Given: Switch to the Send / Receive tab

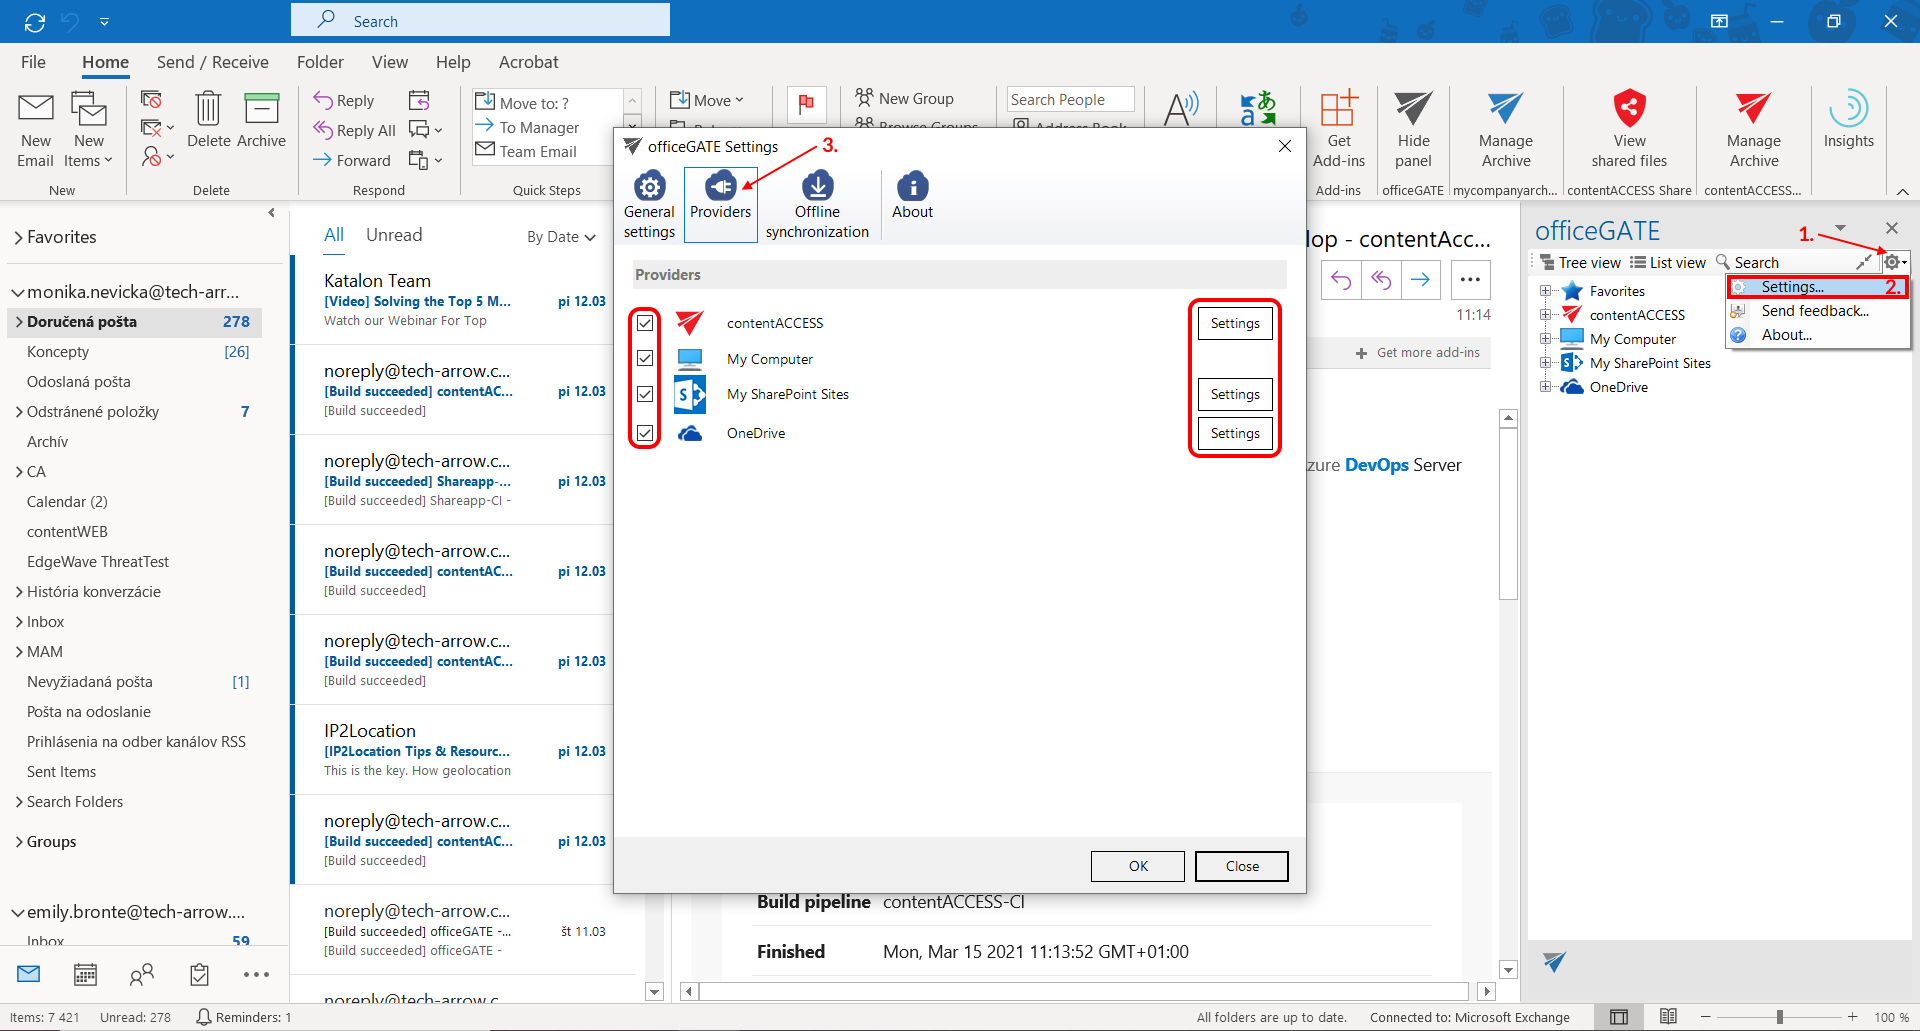Looking at the screenshot, I should tap(212, 62).
